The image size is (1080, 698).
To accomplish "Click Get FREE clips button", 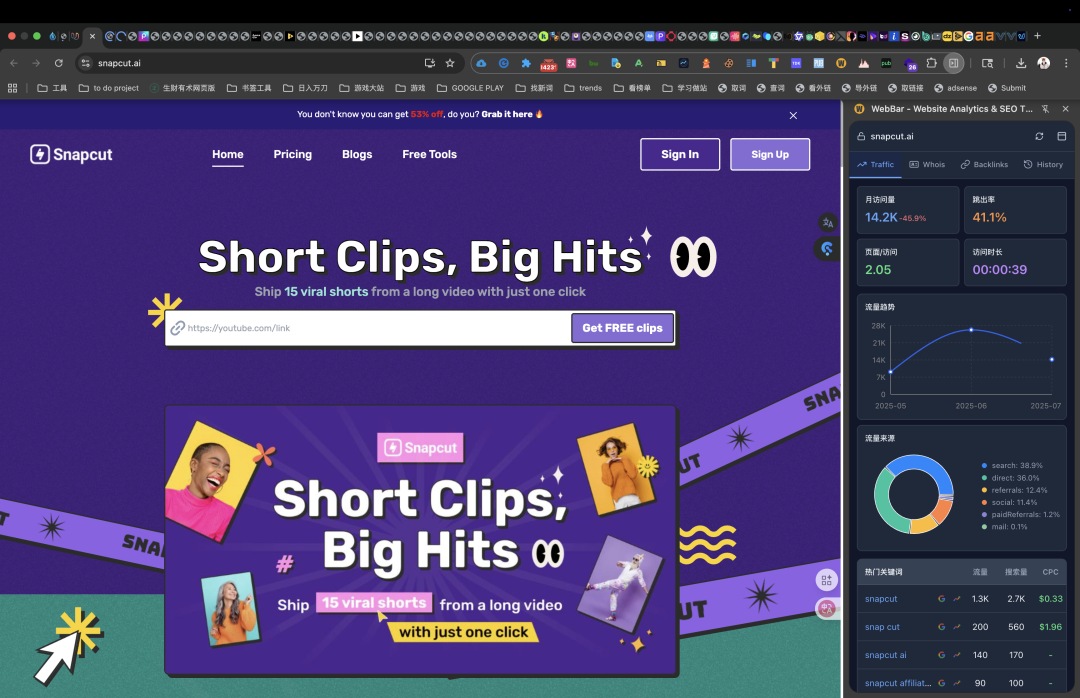I will pos(623,328).
